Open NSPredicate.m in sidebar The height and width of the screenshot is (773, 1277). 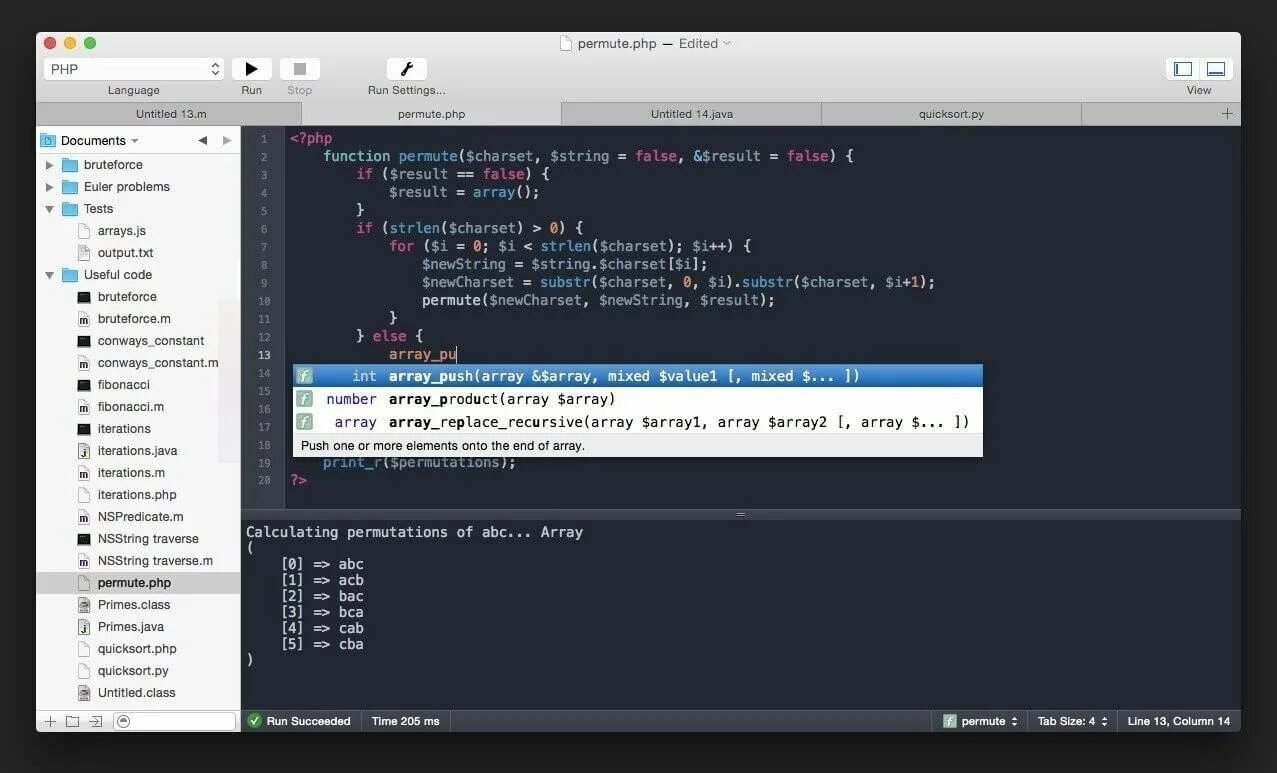[140, 517]
